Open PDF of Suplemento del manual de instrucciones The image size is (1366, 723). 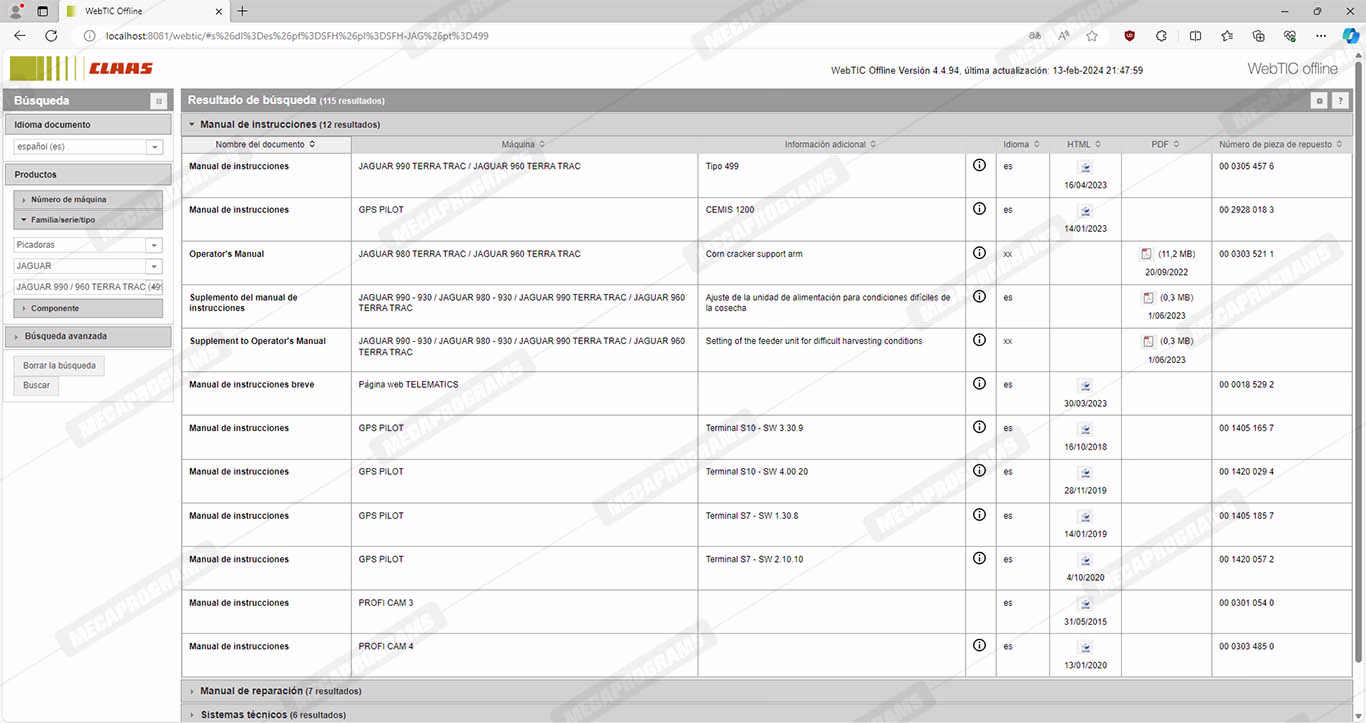pyautogui.click(x=1147, y=298)
